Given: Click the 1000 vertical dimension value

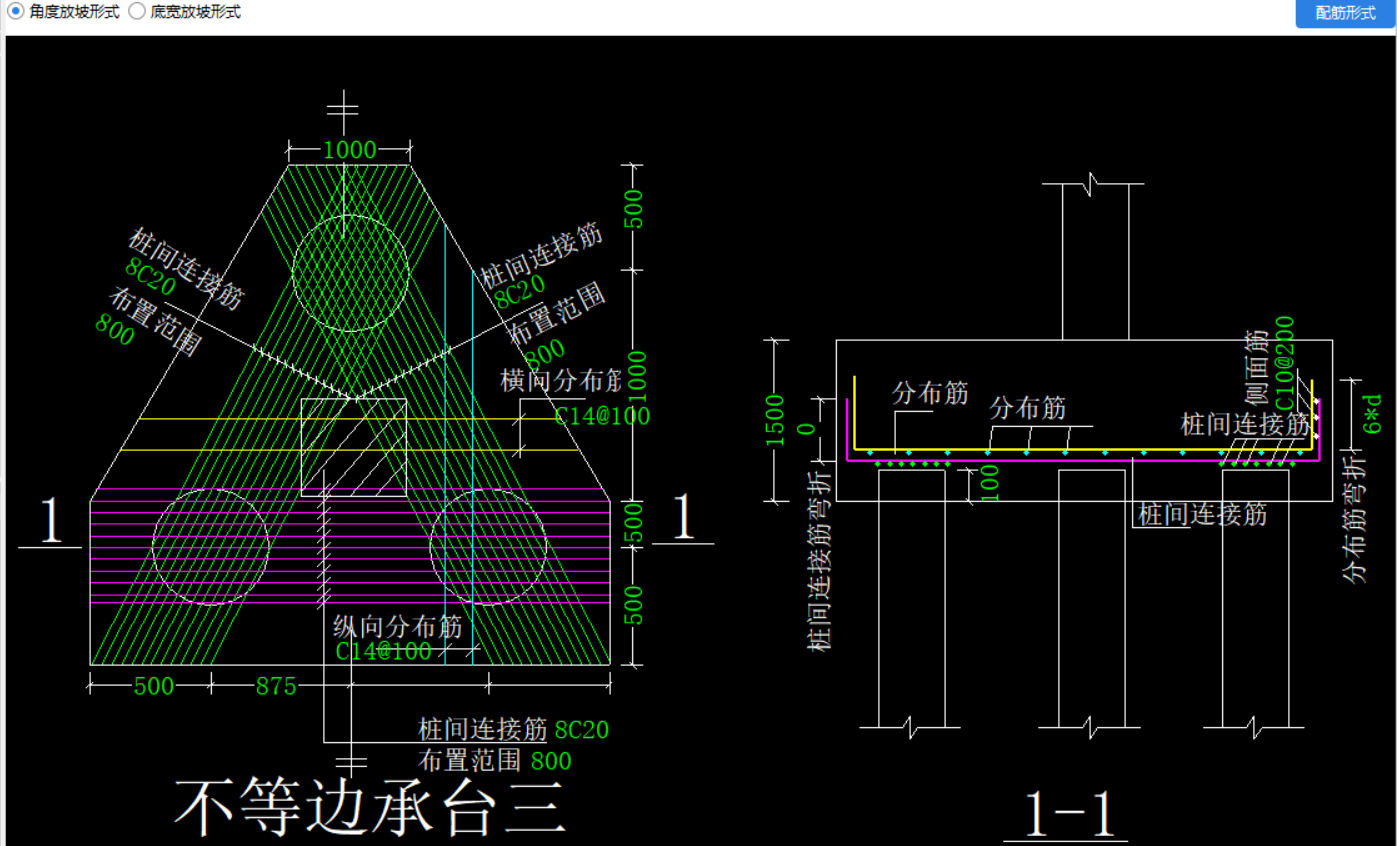Looking at the screenshot, I should click(x=637, y=378).
